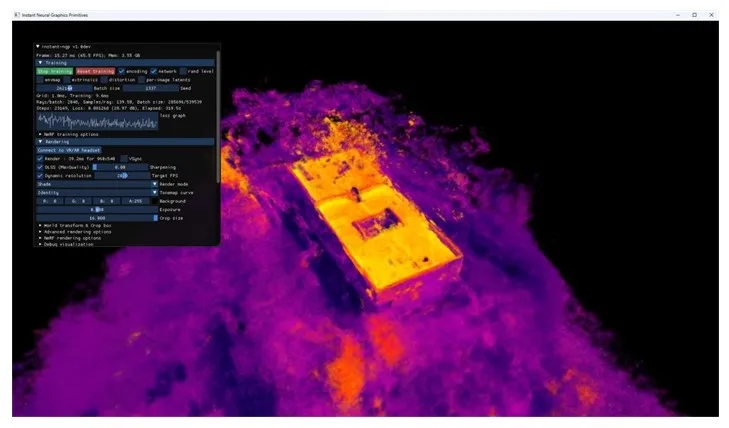Collapse the Rendering section header
729x428 pixels.
tap(40, 141)
